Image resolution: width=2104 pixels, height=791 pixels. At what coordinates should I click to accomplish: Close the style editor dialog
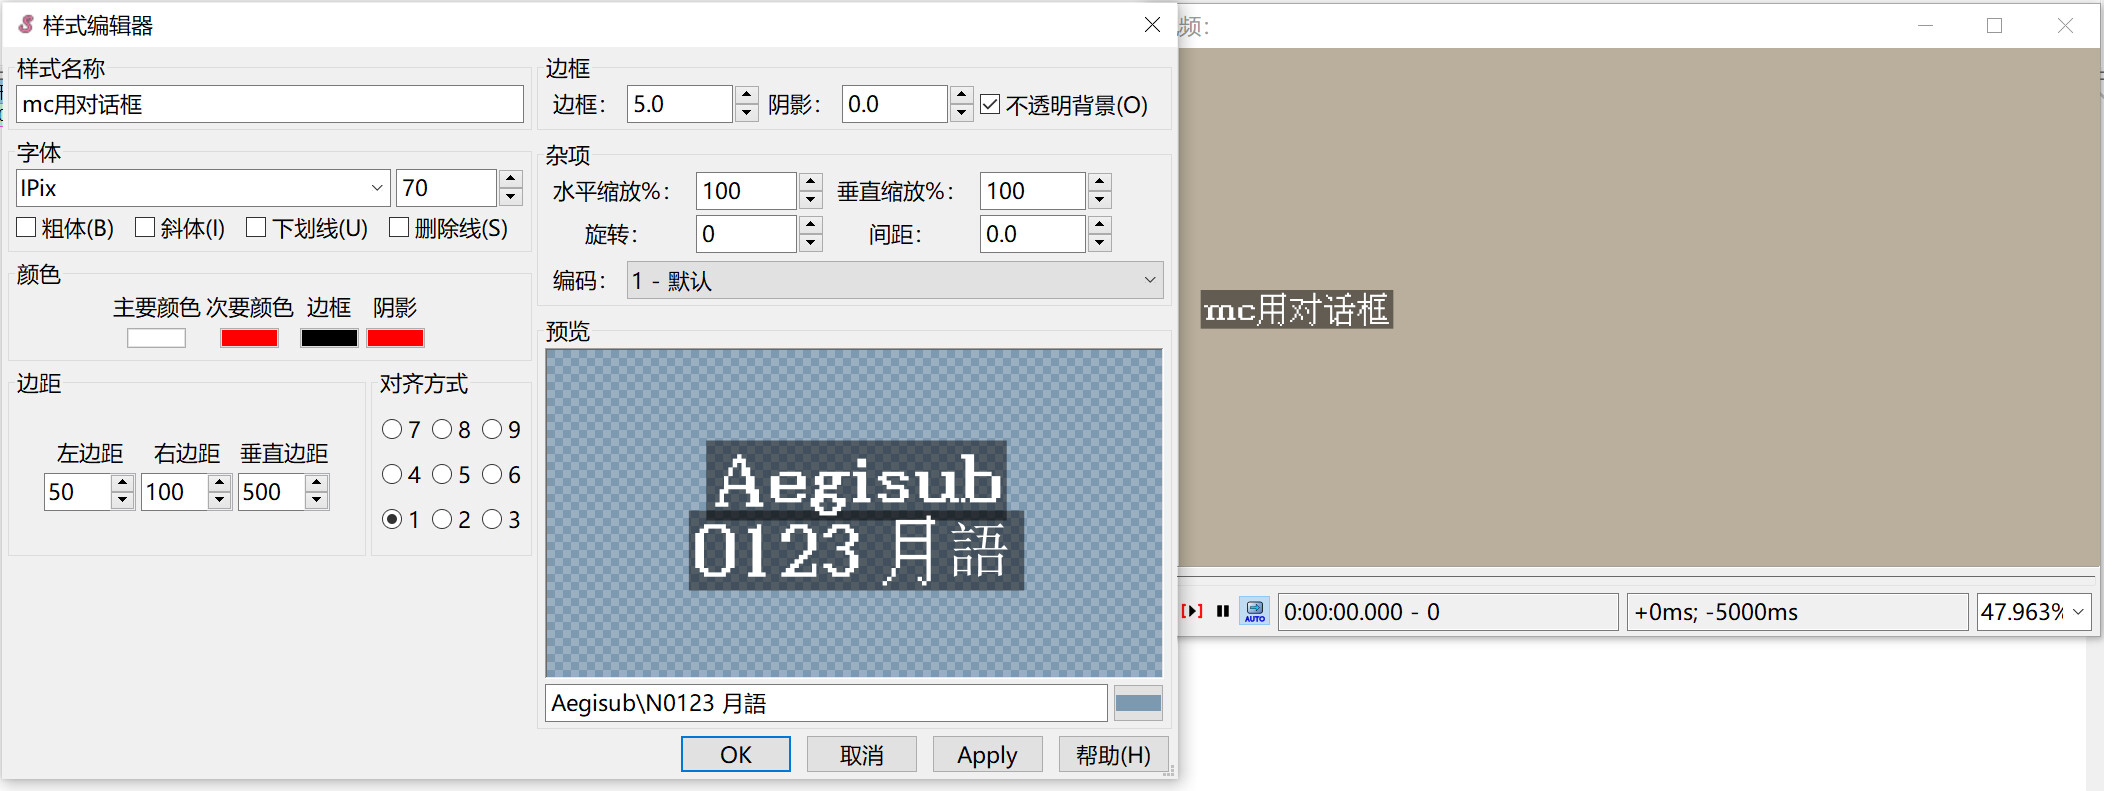tap(1152, 24)
